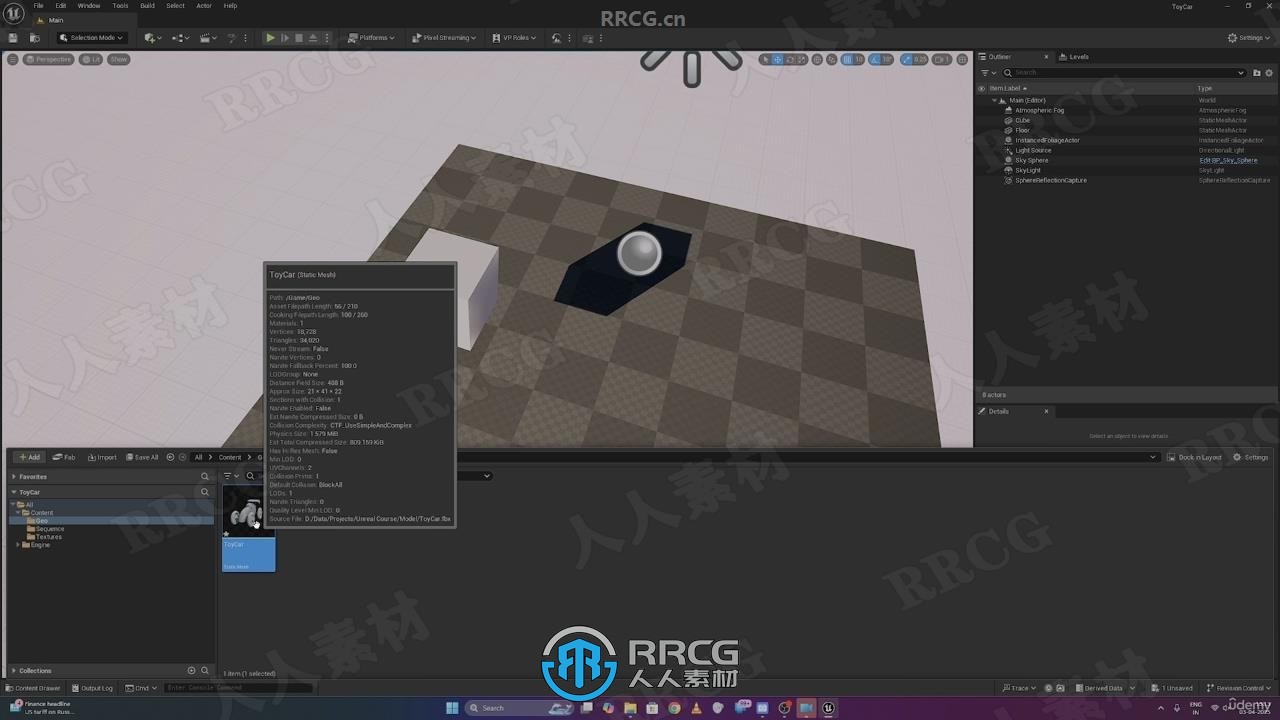1280x720 pixels.
Task: Click the Outliner search field
Action: (1125, 73)
